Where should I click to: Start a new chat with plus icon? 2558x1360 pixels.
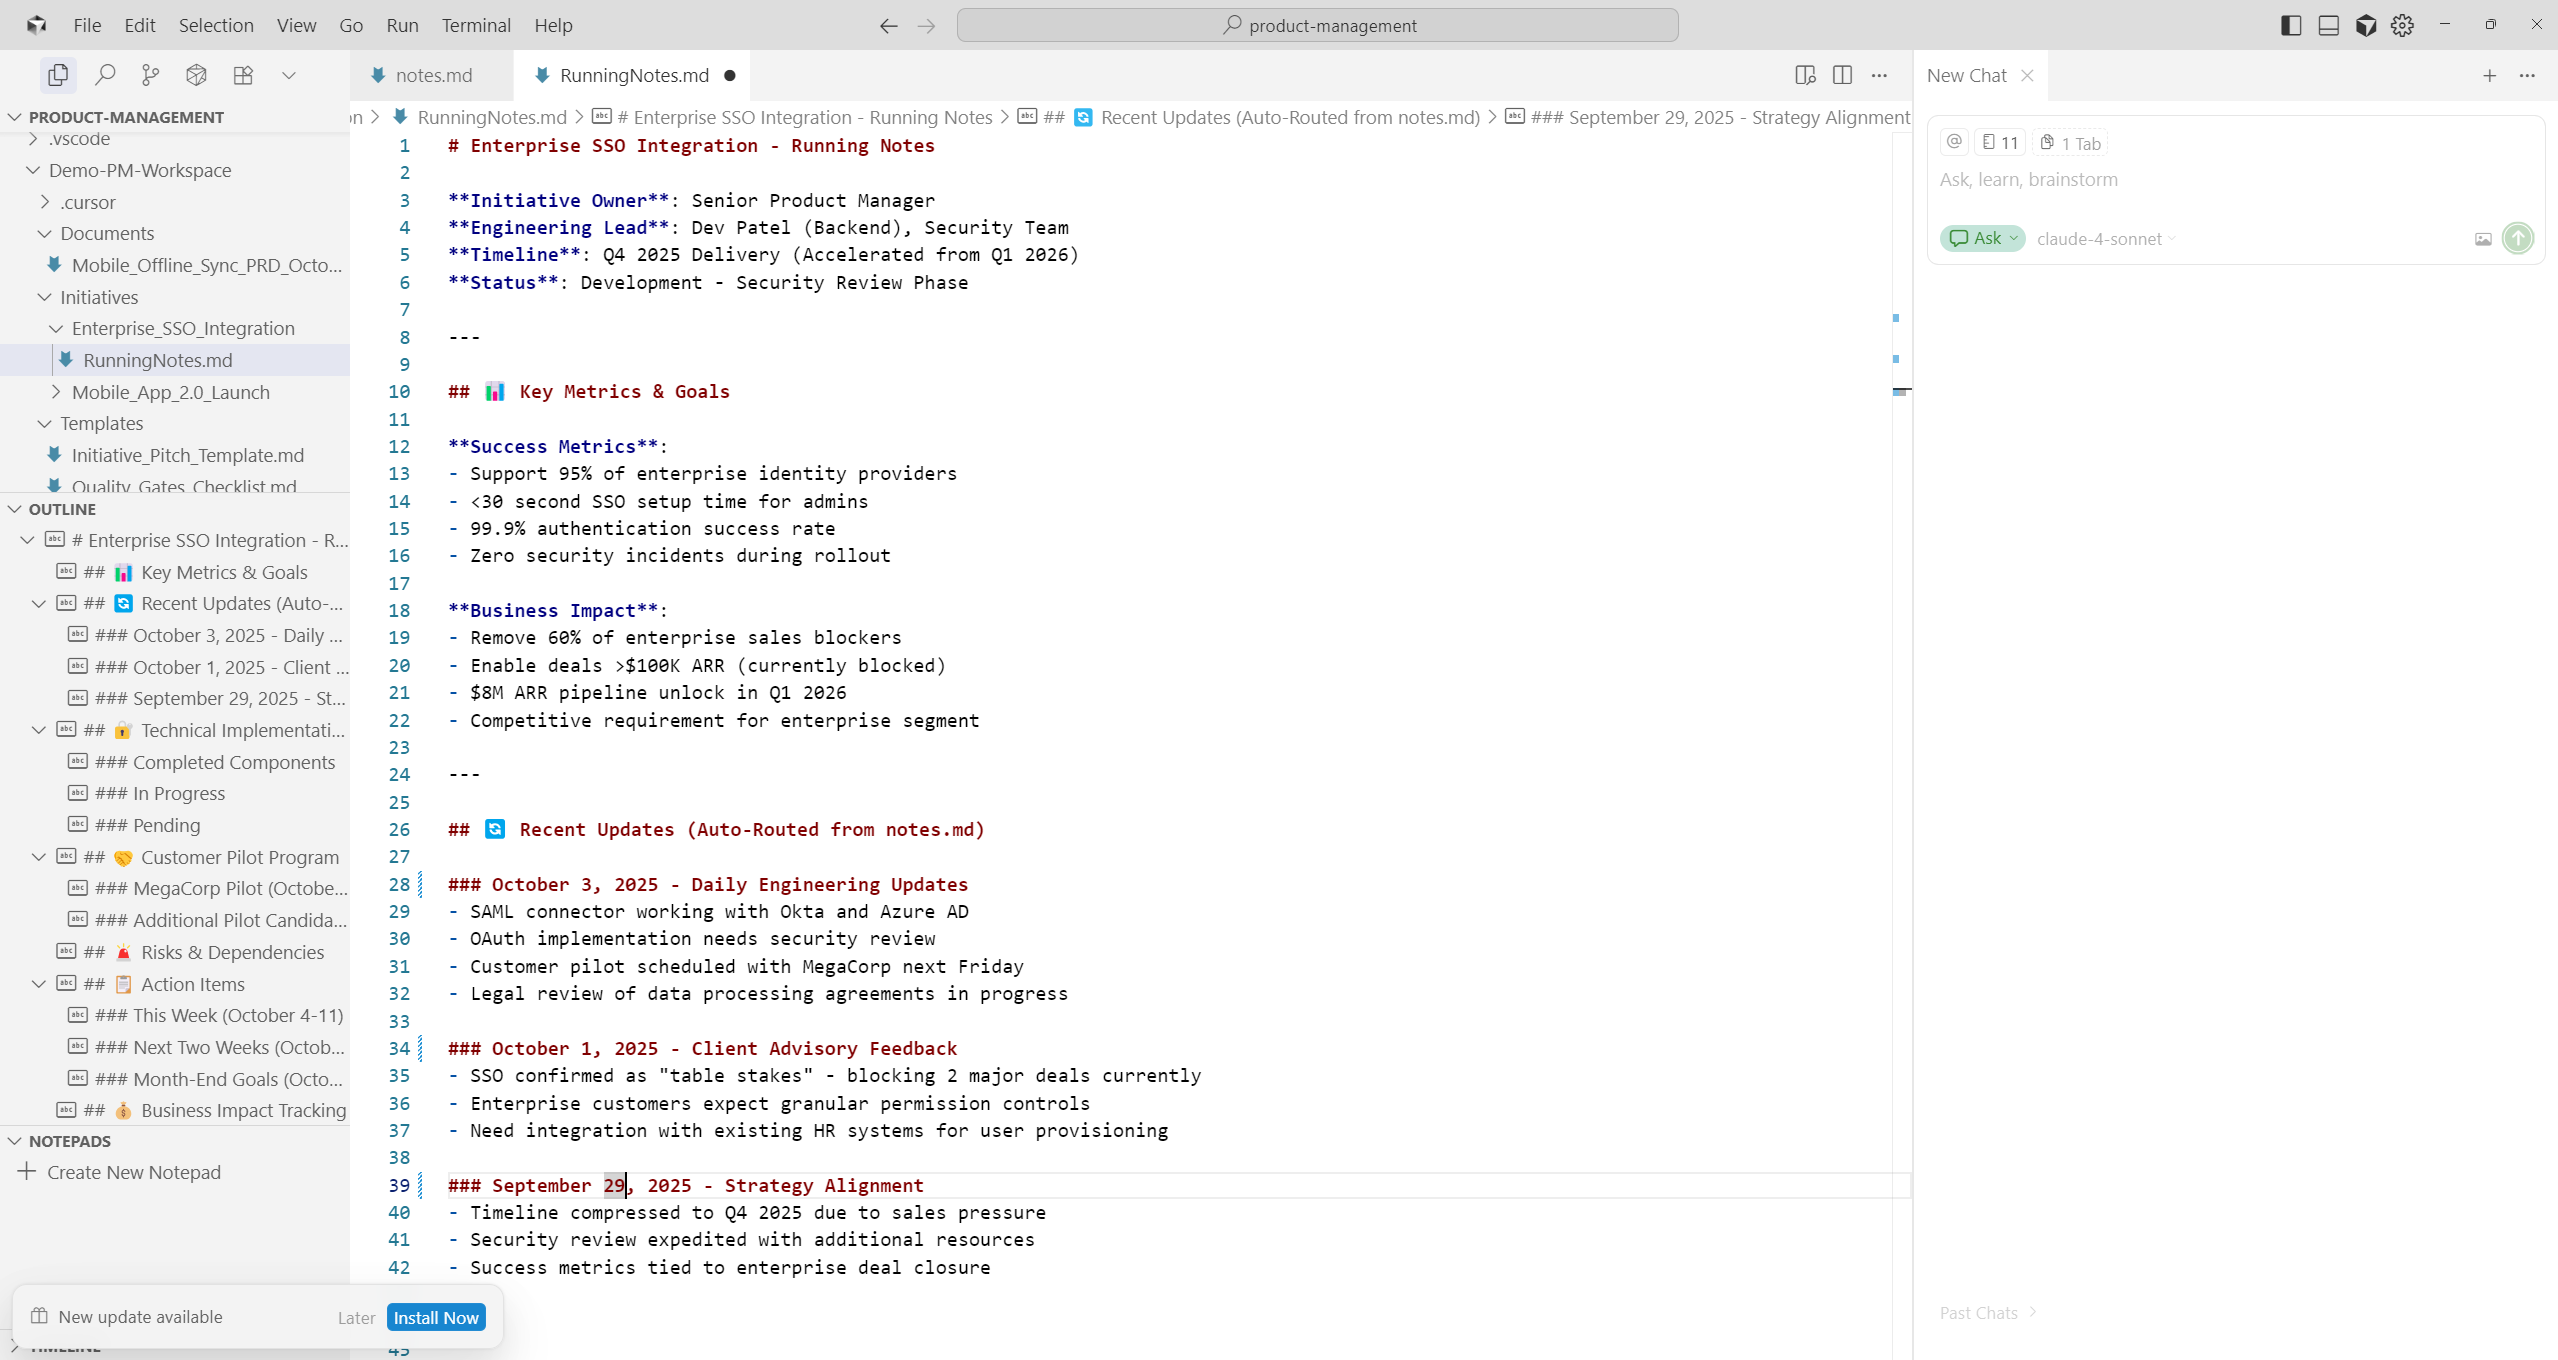pos(2489,75)
